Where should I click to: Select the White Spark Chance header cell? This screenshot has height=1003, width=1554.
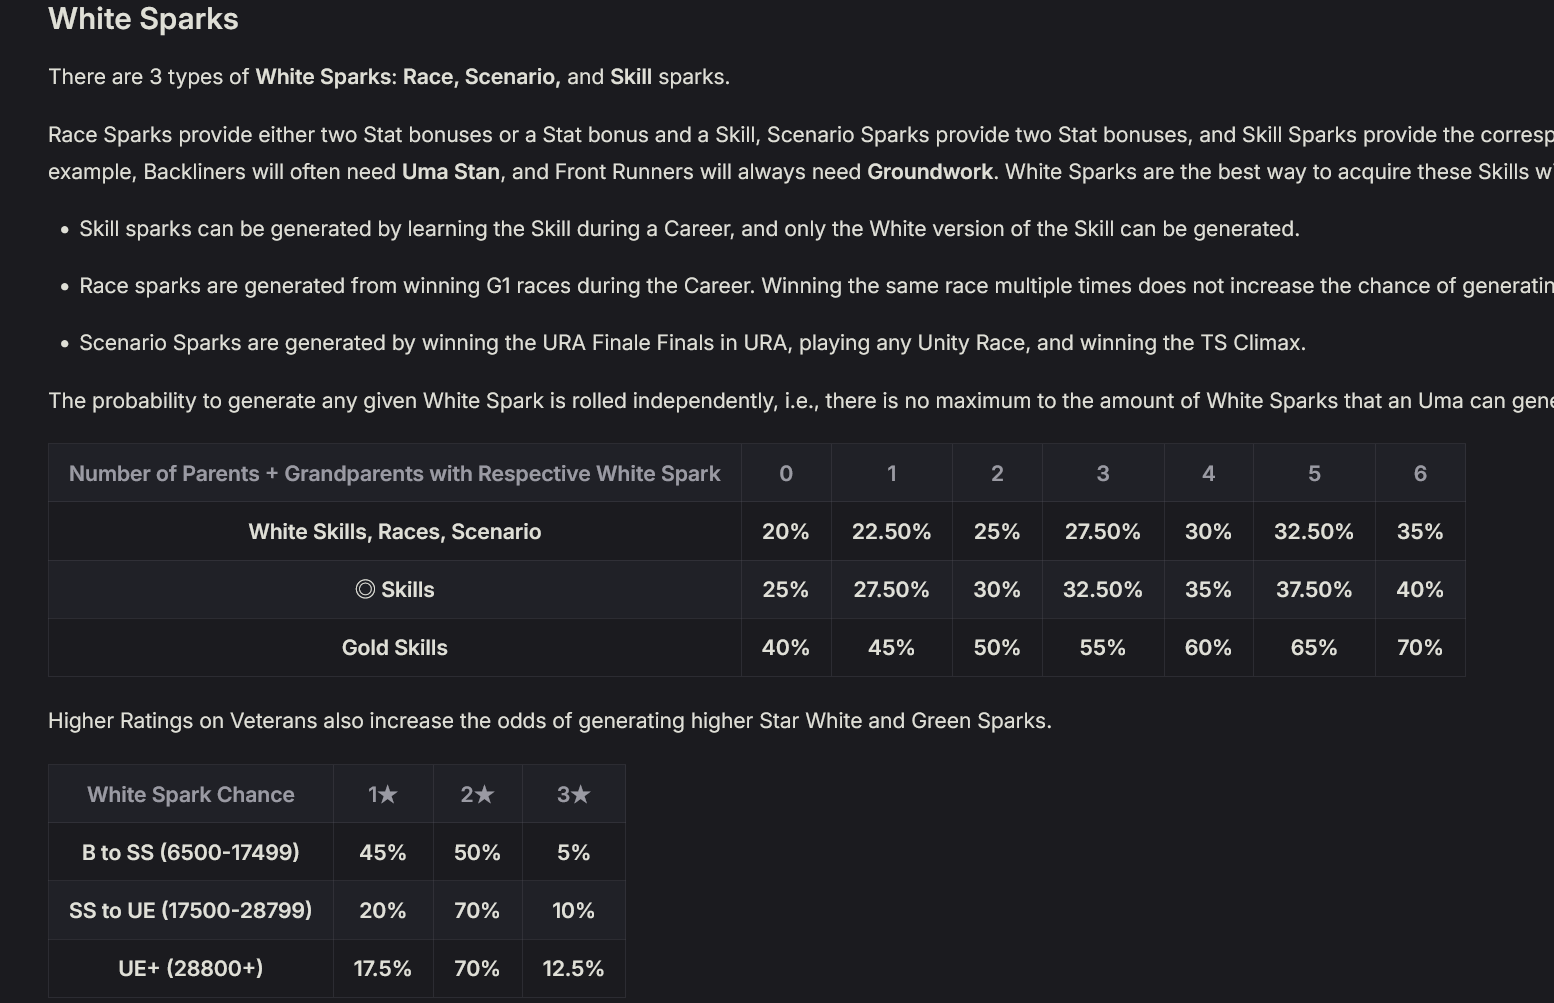click(191, 794)
